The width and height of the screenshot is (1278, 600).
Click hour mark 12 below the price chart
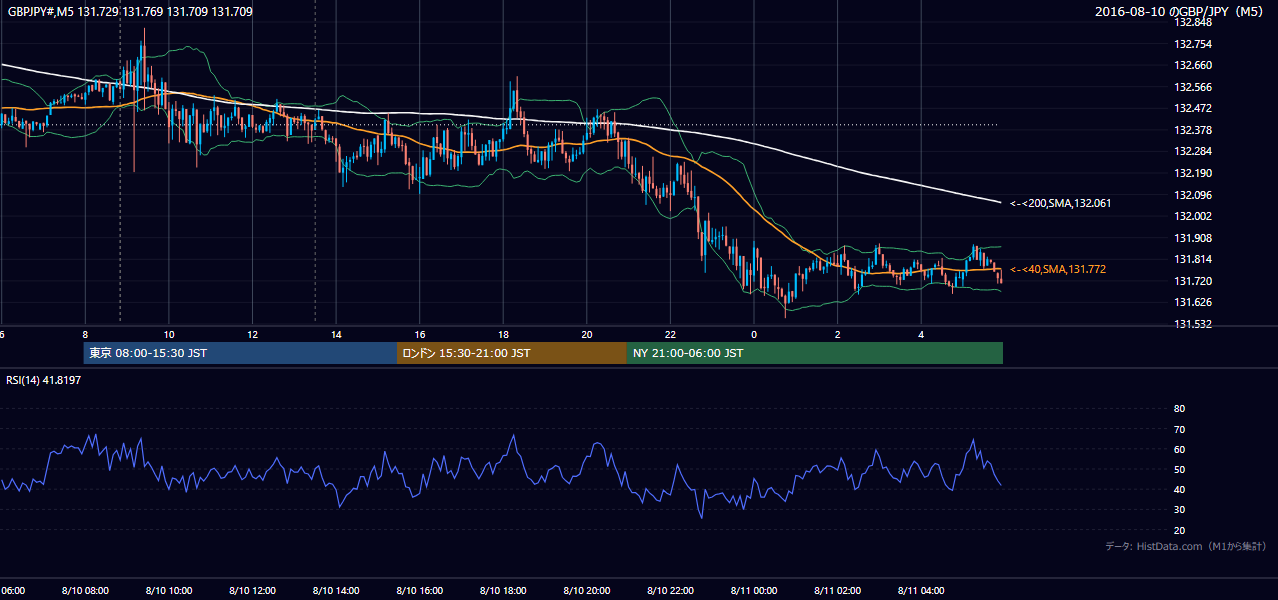(x=252, y=335)
